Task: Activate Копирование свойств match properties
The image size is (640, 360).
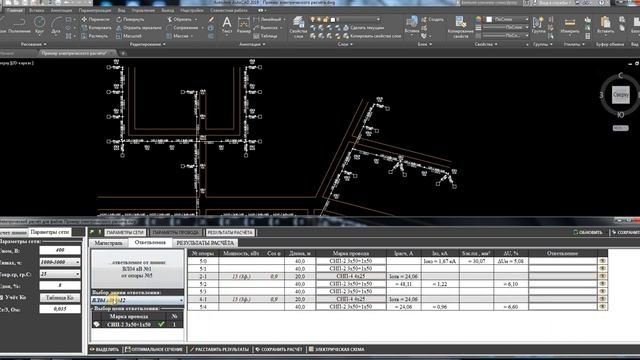Action: click(460, 27)
